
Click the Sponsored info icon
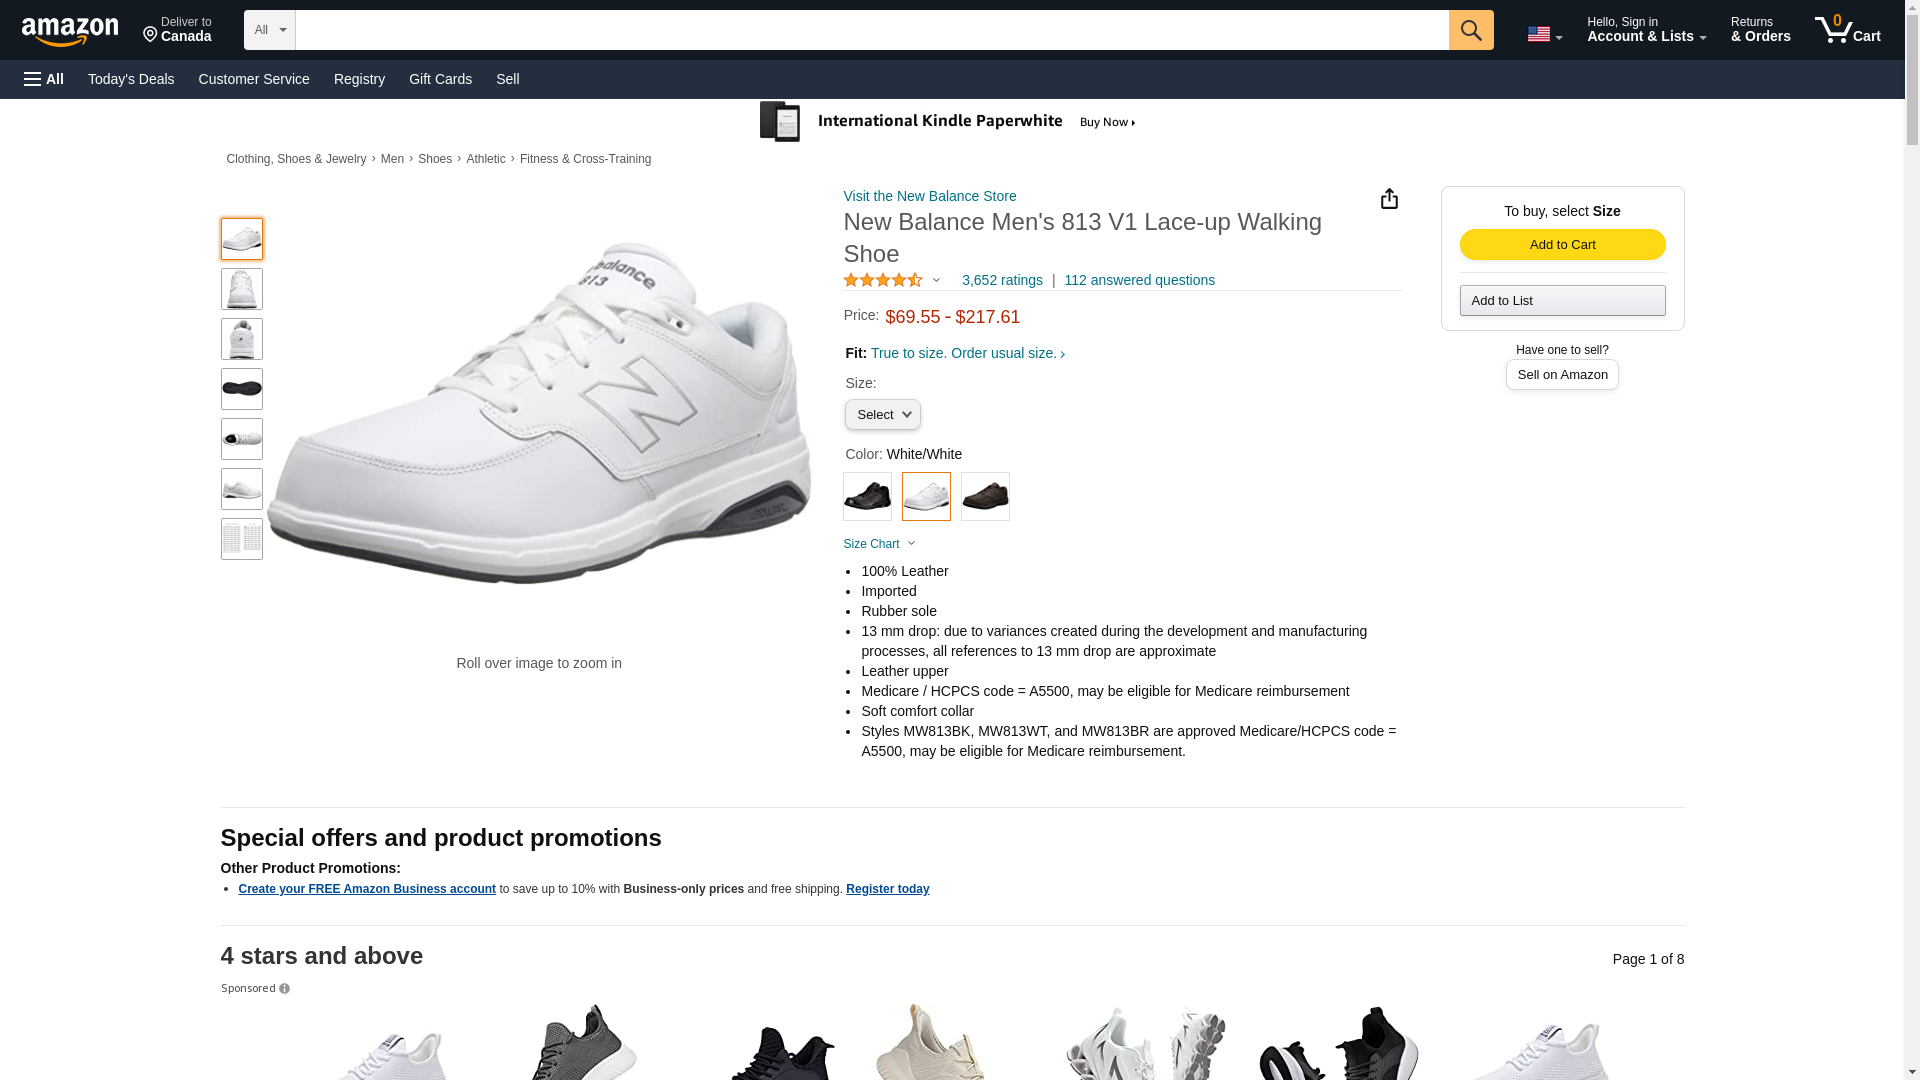coord(284,989)
